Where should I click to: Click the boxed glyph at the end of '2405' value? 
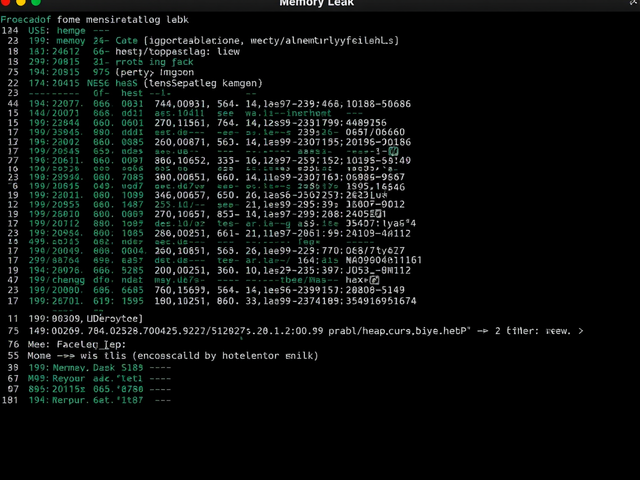(378, 213)
